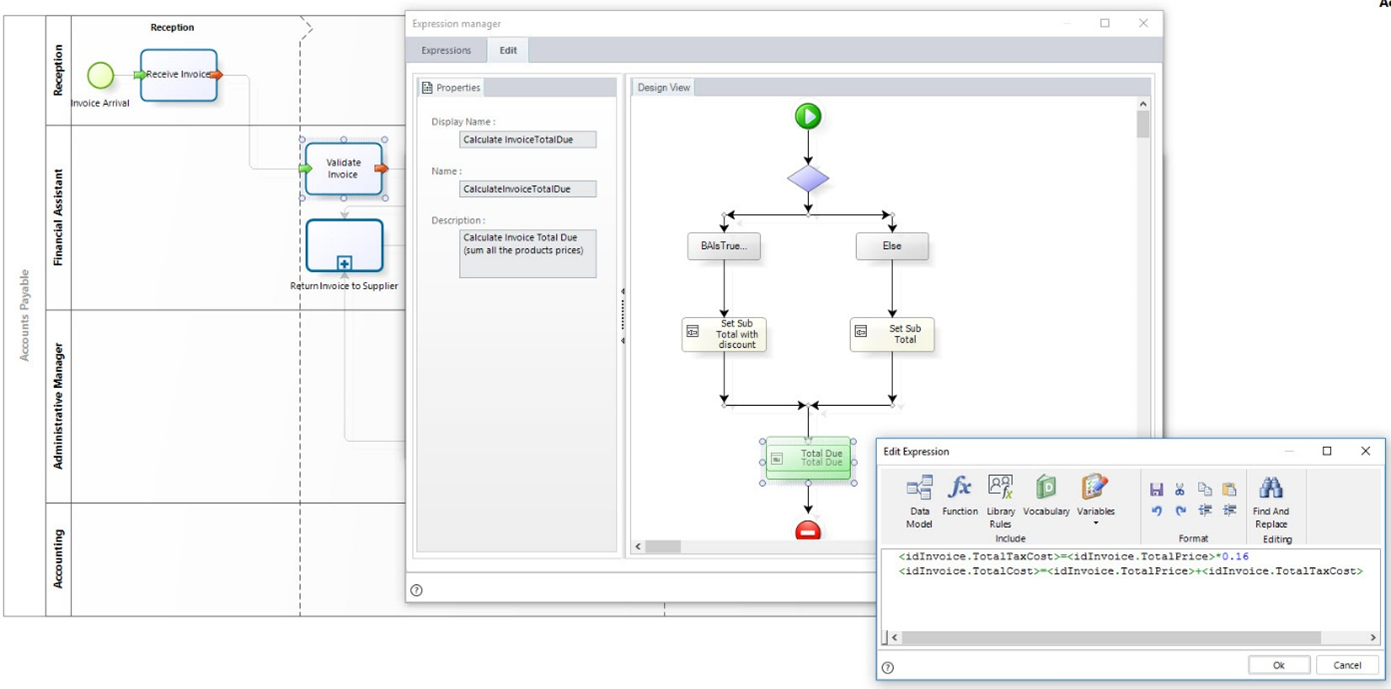Select the Validate Invoice task

point(343,168)
